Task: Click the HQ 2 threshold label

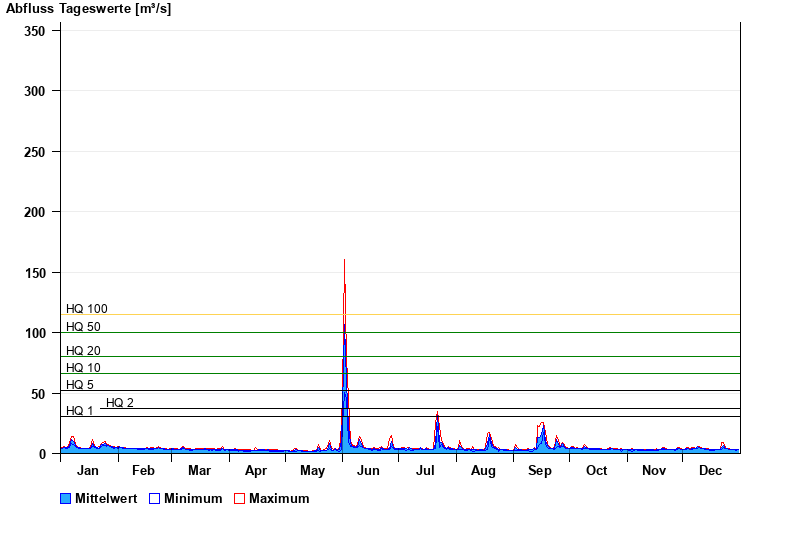Action: click(x=120, y=403)
